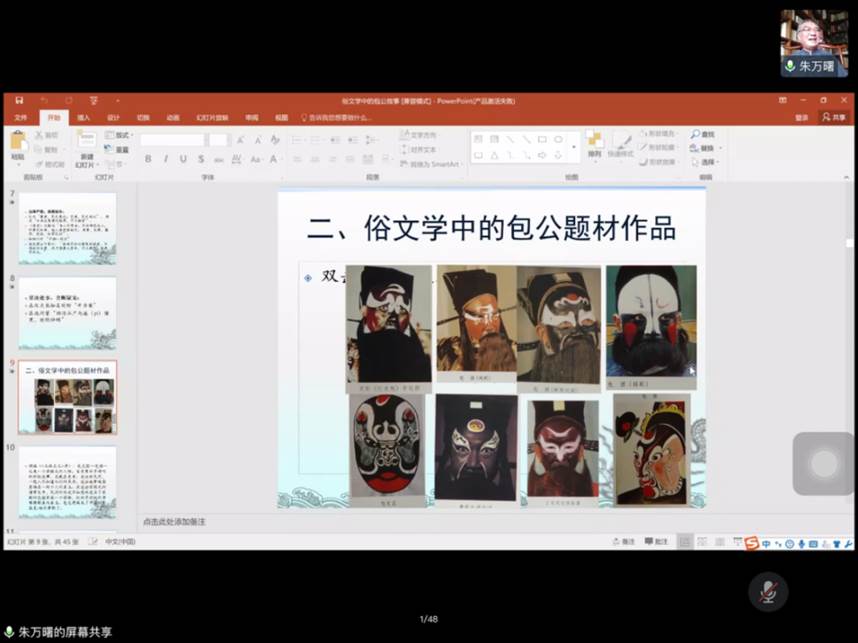Select the oval shape in shapes gallery

(558, 140)
